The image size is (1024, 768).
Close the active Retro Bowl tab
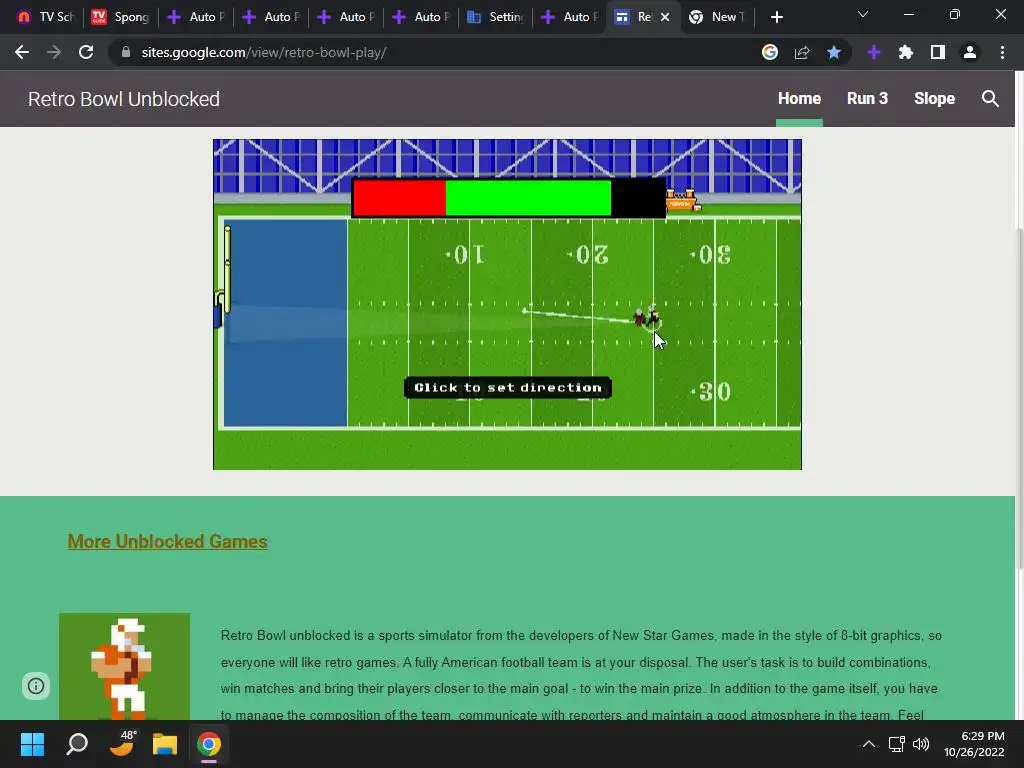point(665,17)
